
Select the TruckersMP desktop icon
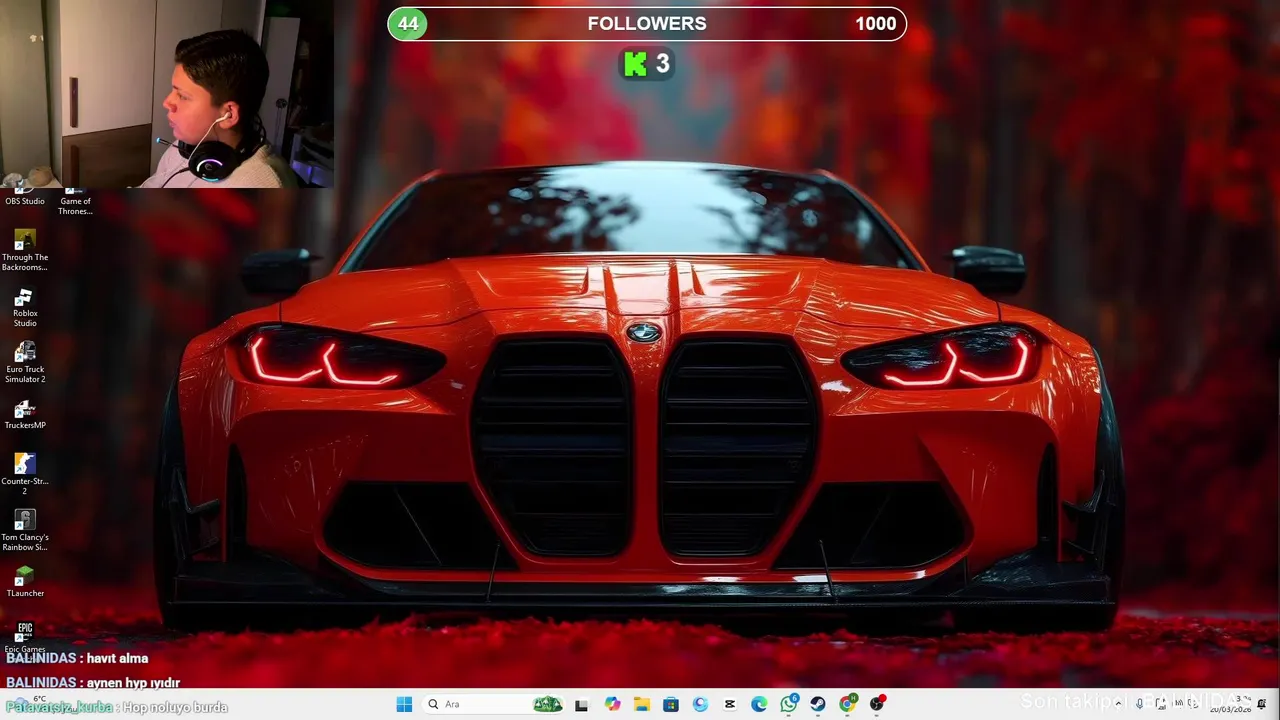coord(25,415)
